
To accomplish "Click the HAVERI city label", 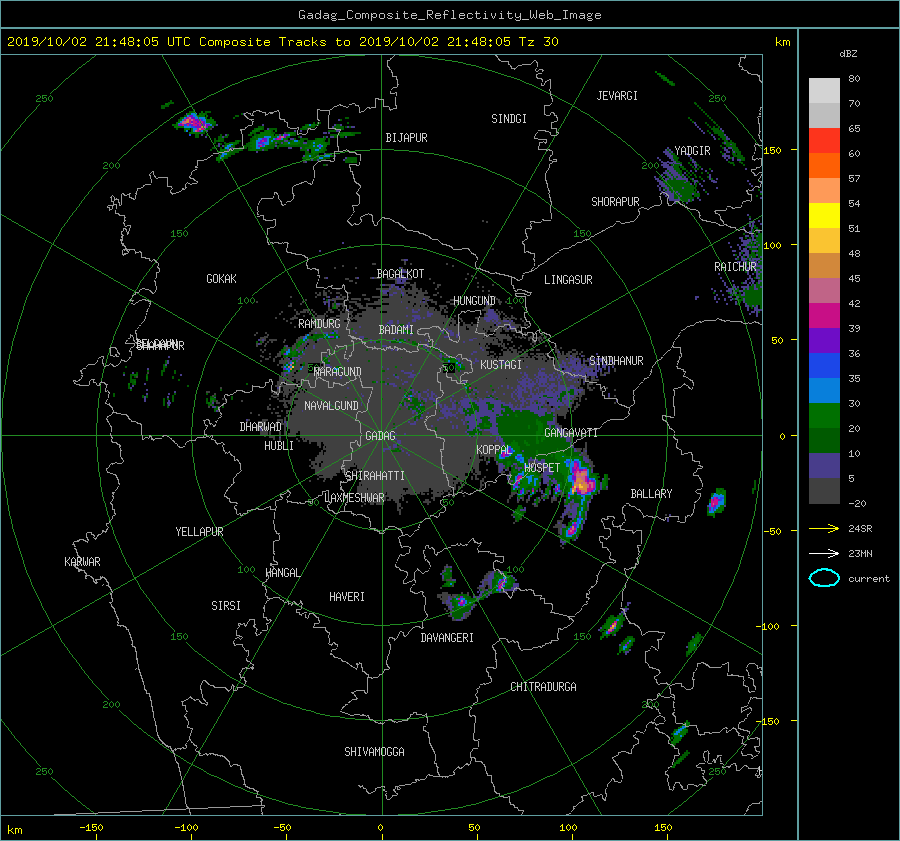I will click(347, 597).
